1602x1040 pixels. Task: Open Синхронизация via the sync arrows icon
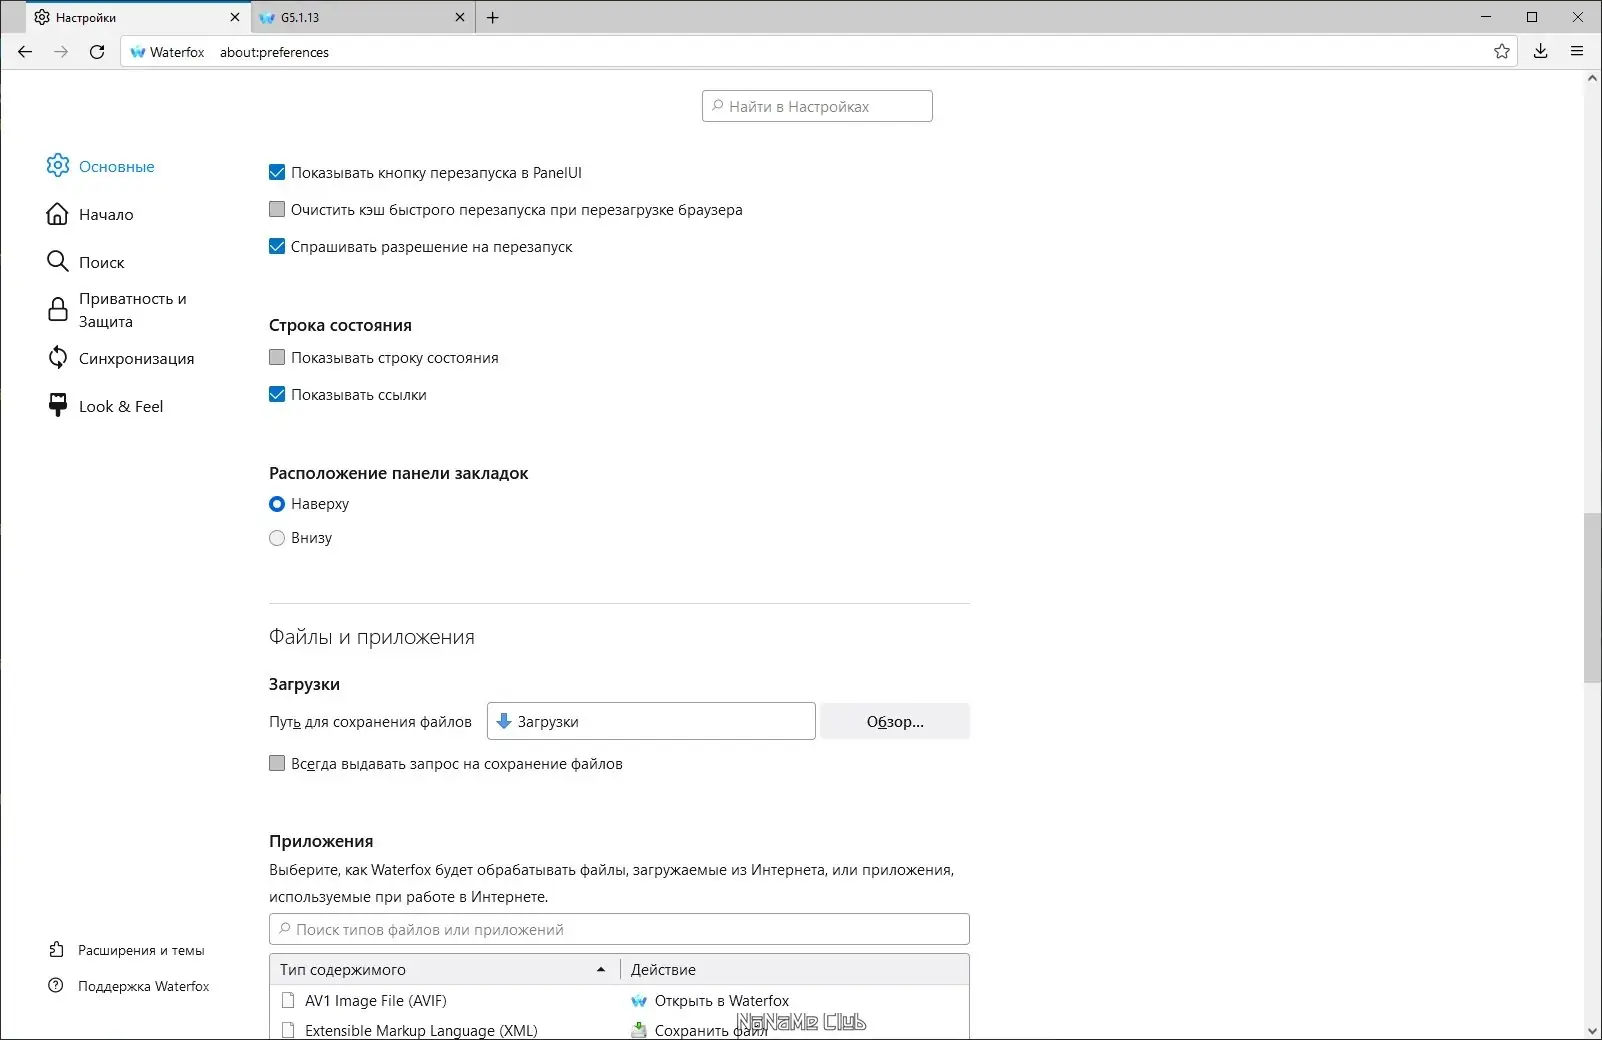click(x=57, y=357)
